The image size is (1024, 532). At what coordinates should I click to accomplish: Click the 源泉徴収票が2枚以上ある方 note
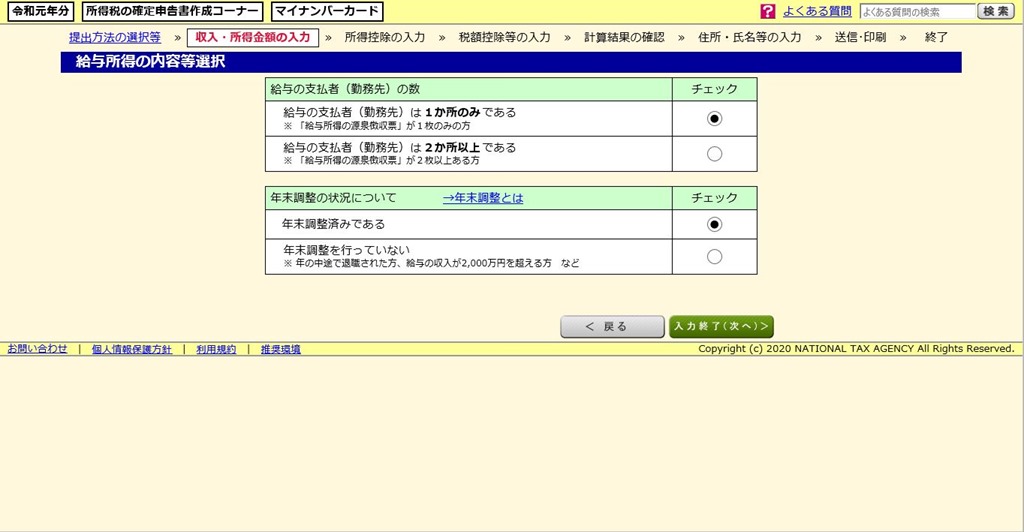(381, 160)
